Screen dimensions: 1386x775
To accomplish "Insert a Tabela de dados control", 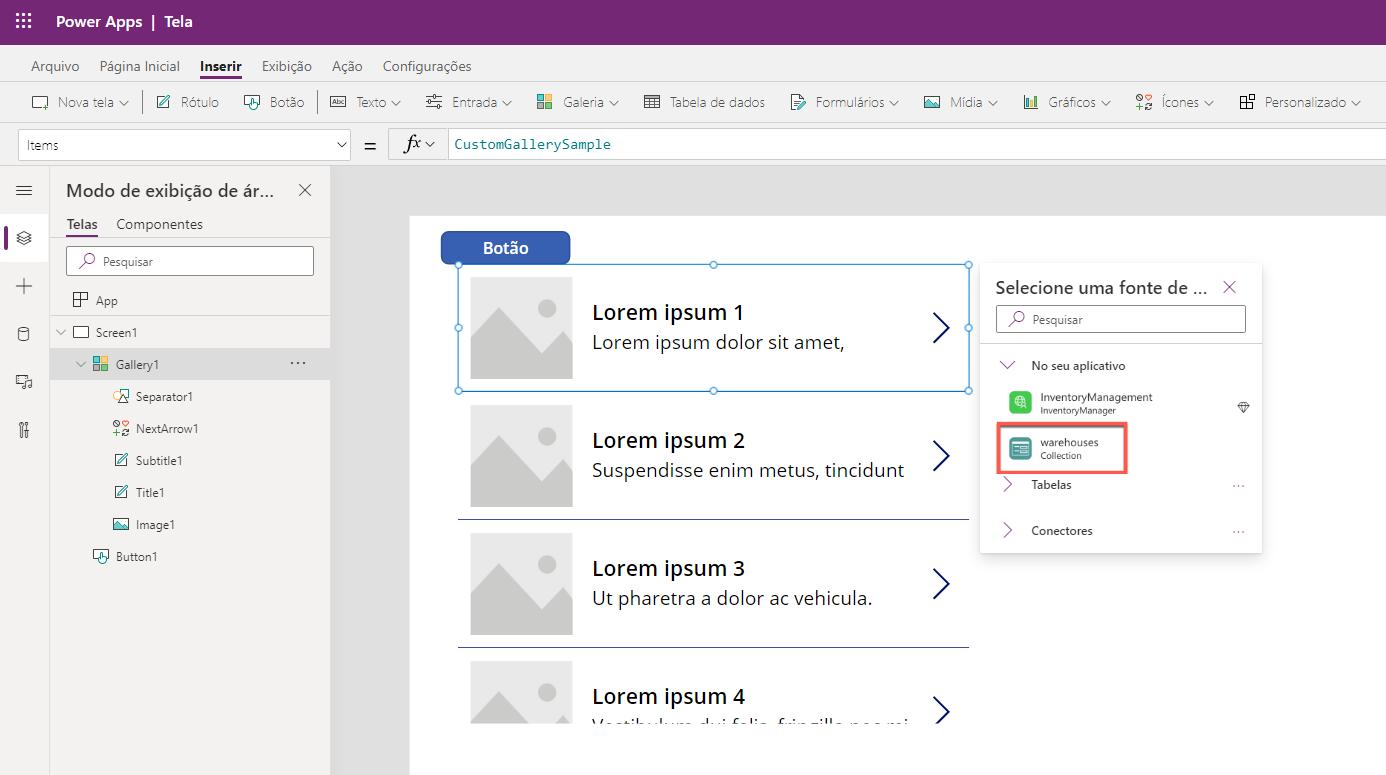I will point(704,102).
